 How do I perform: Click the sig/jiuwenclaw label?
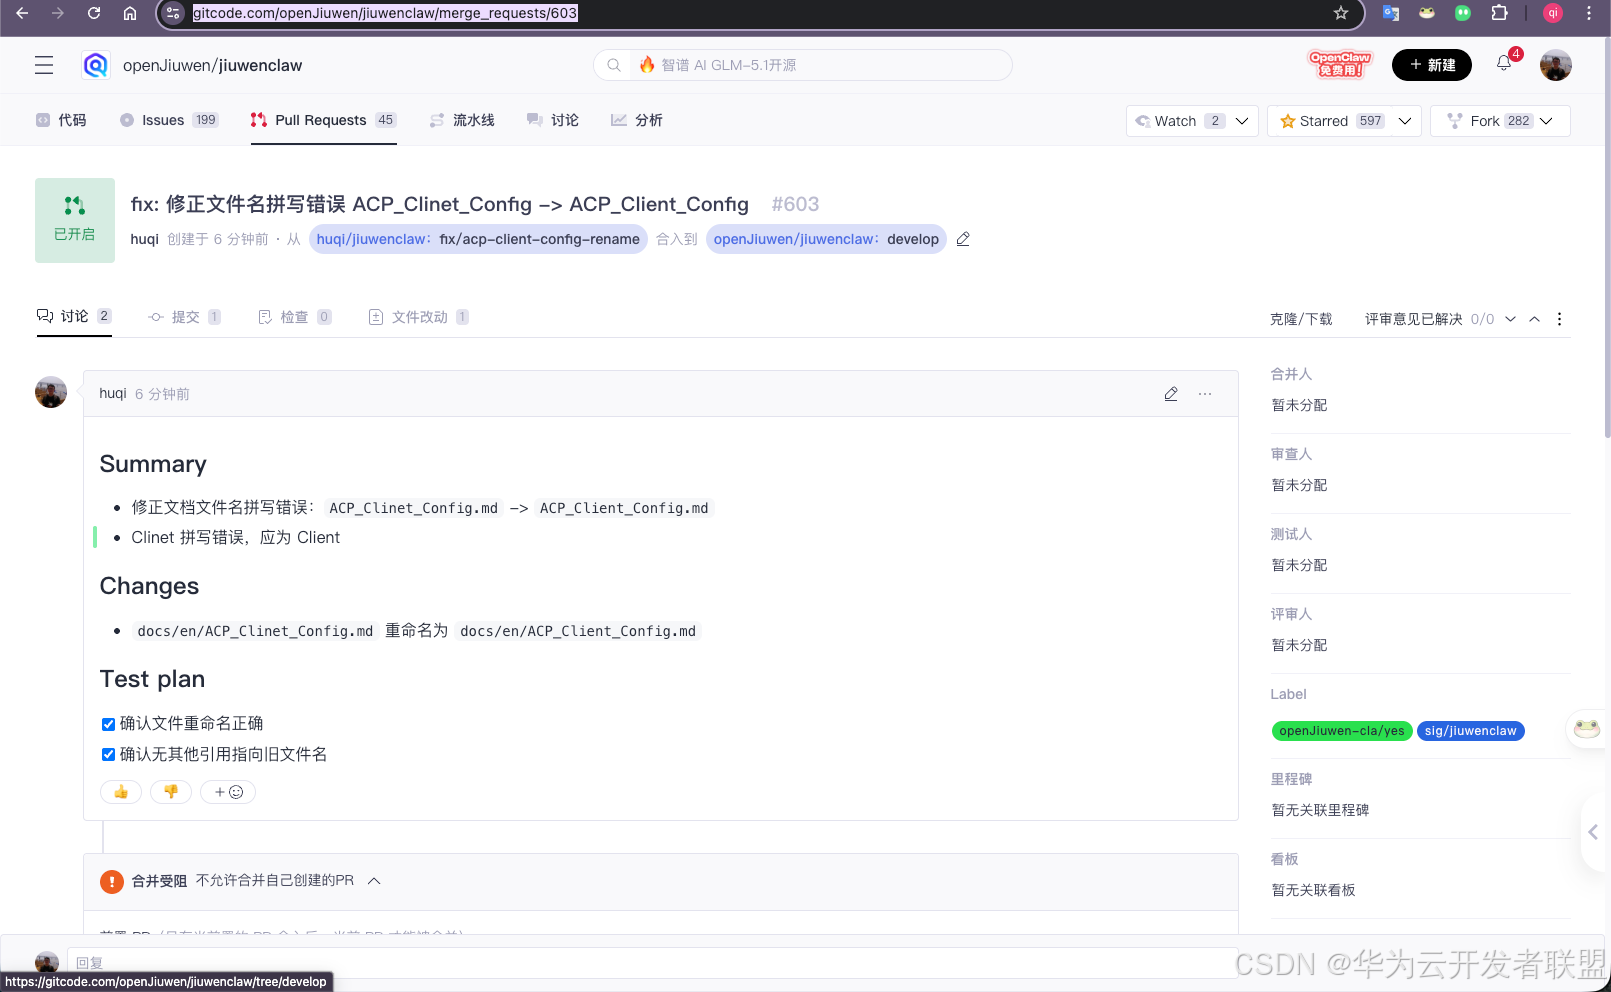pyautogui.click(x=1471, y=731)
